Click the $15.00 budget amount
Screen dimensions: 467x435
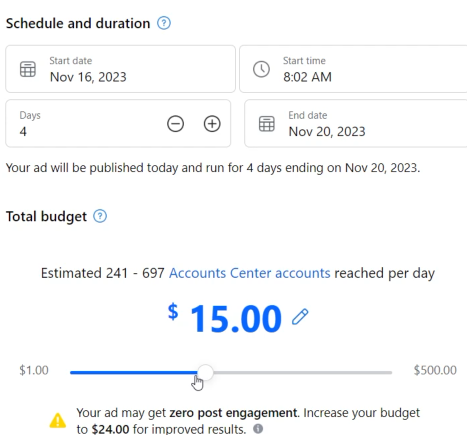pos(225,318)
